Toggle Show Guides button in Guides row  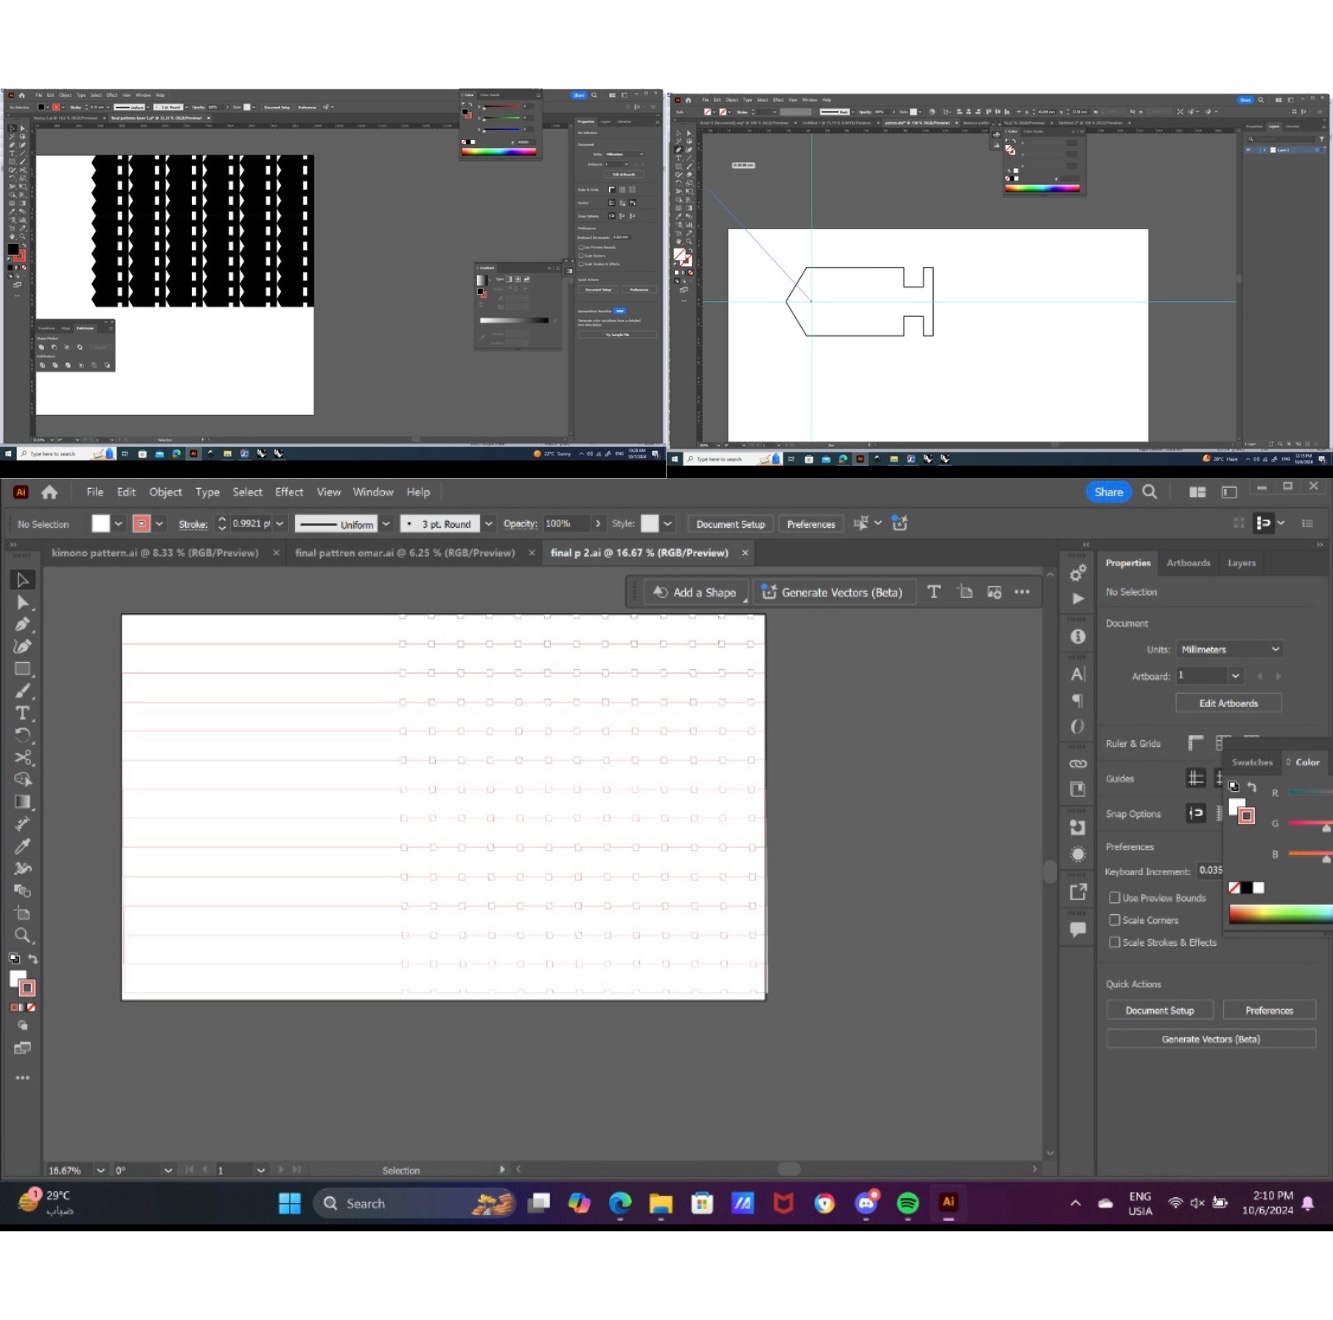(x=1195, y=778)
